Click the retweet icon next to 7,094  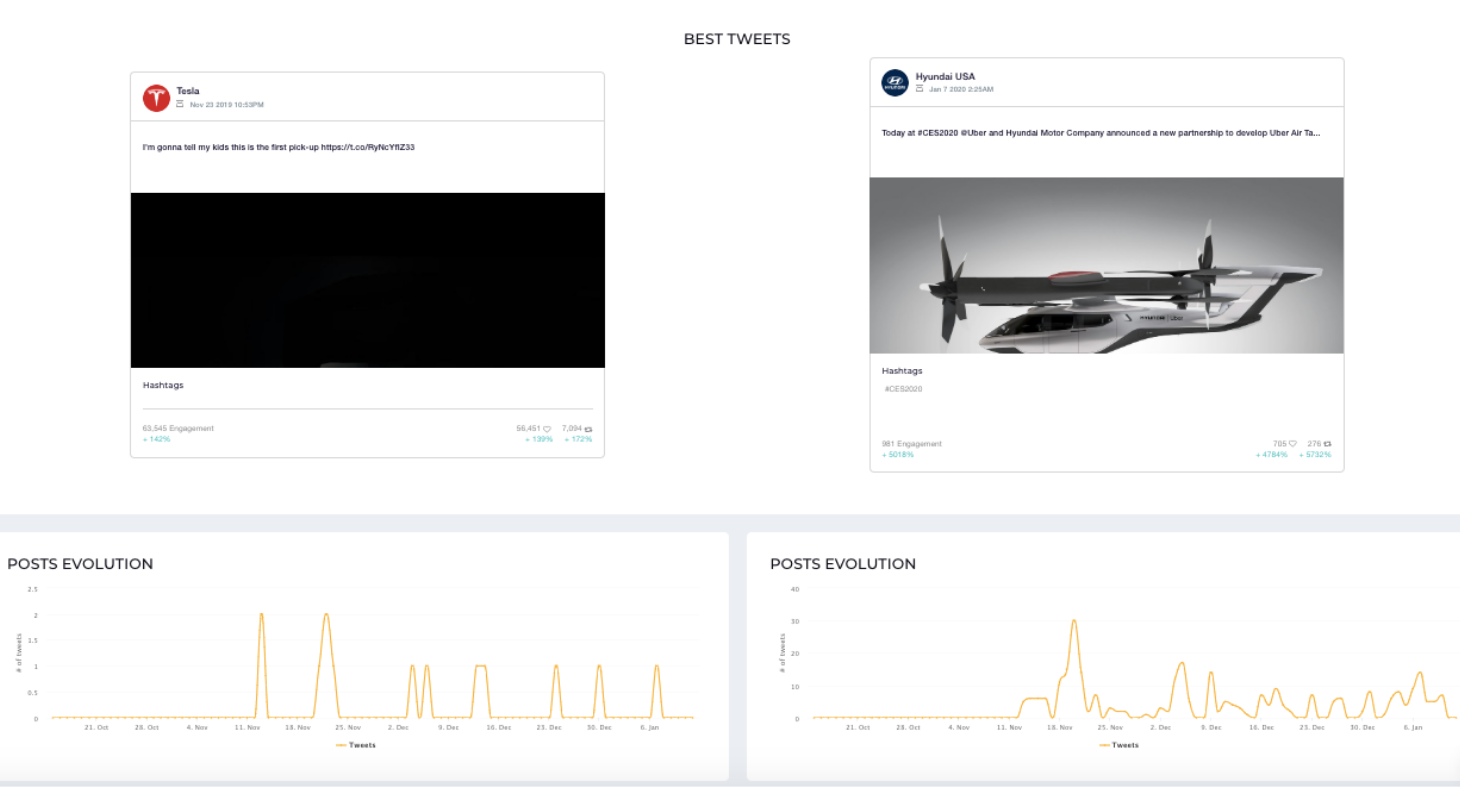pos(588,429)
